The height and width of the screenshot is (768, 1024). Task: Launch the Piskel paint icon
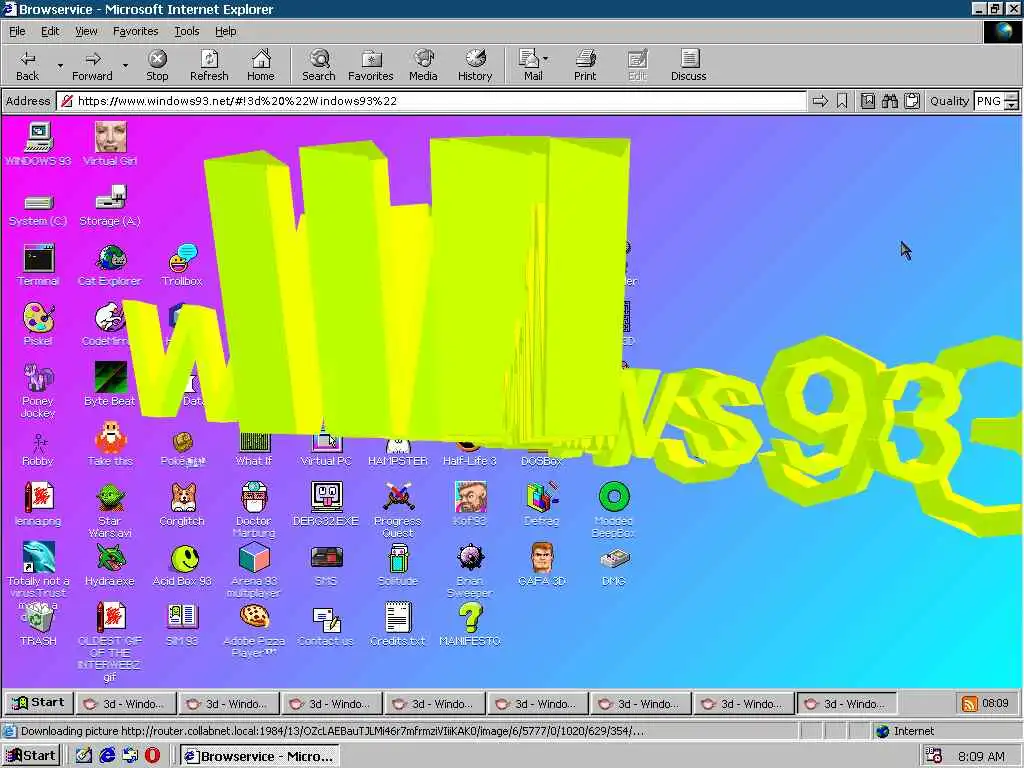38,325
